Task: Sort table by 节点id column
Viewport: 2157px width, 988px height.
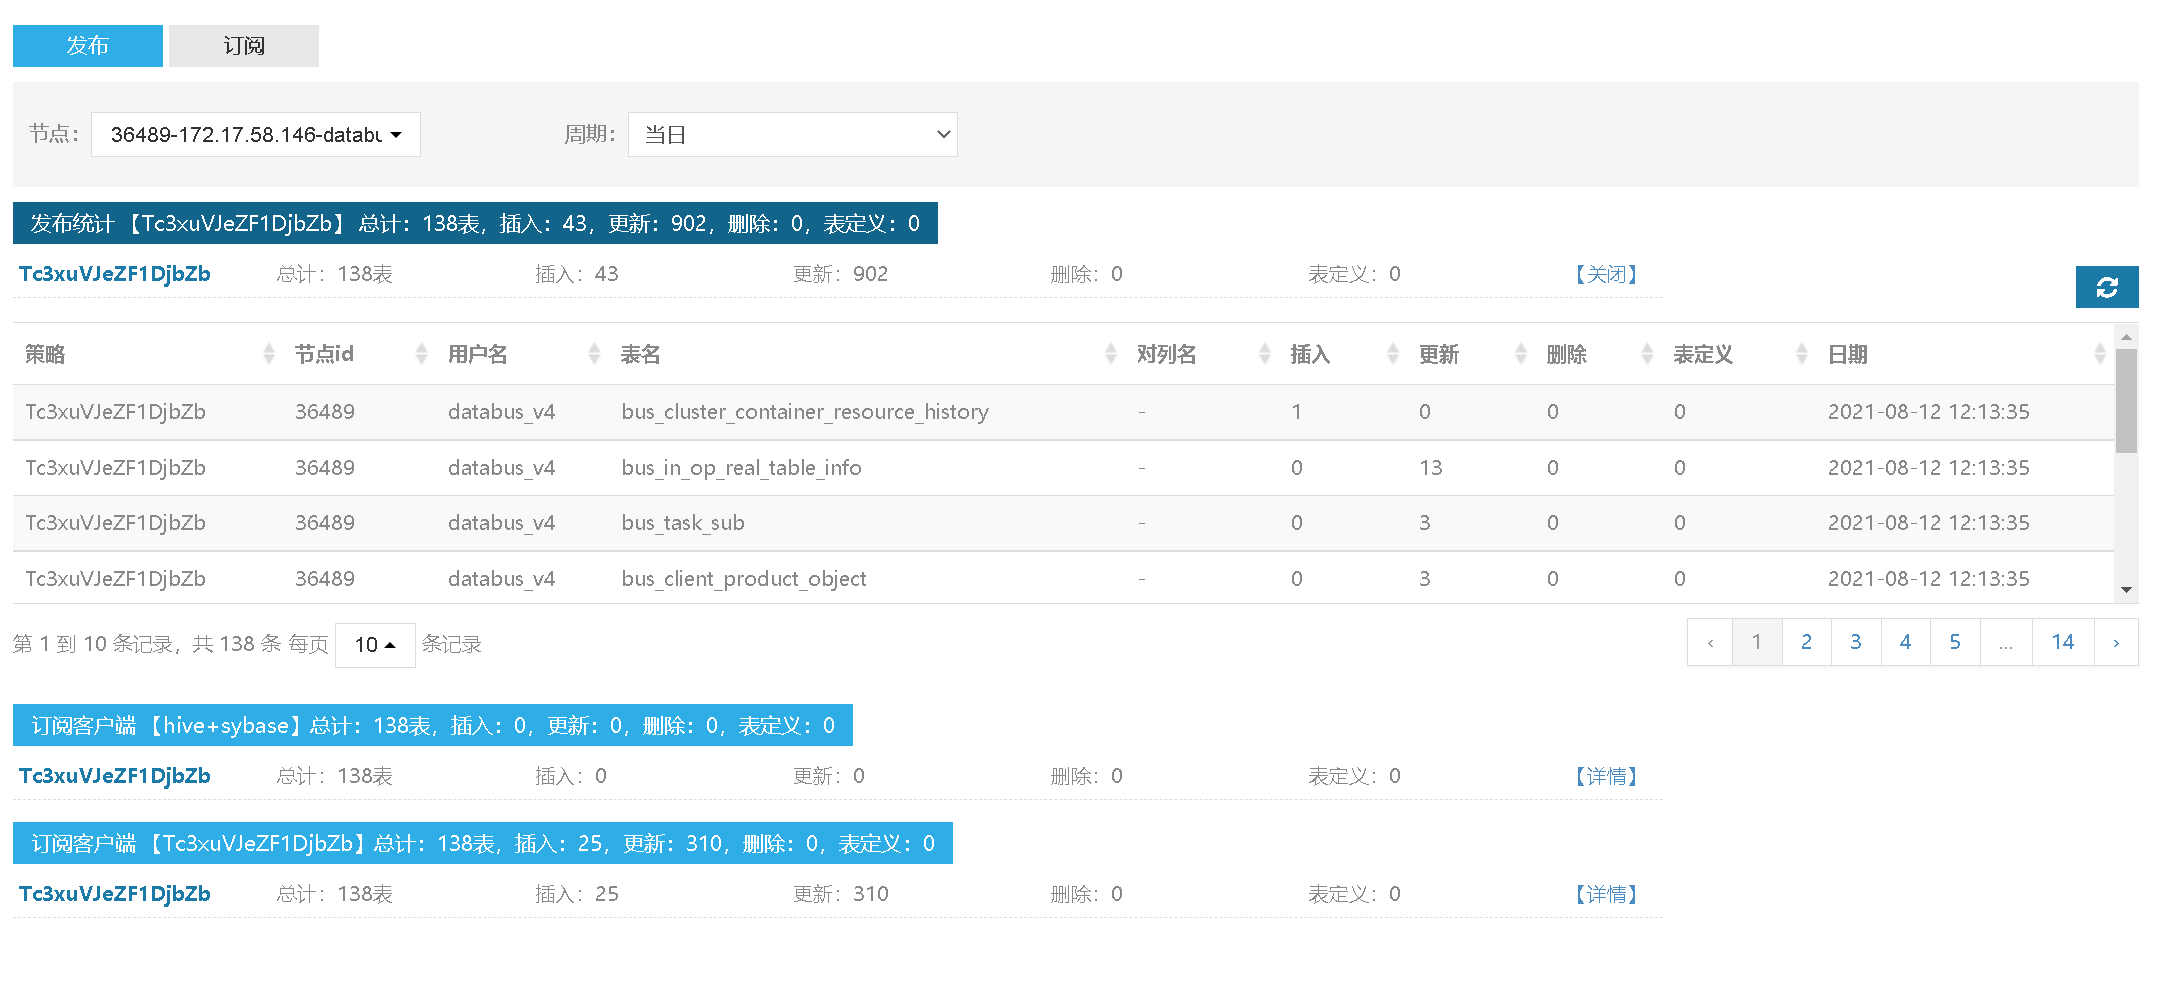Action: pos(421,354)
